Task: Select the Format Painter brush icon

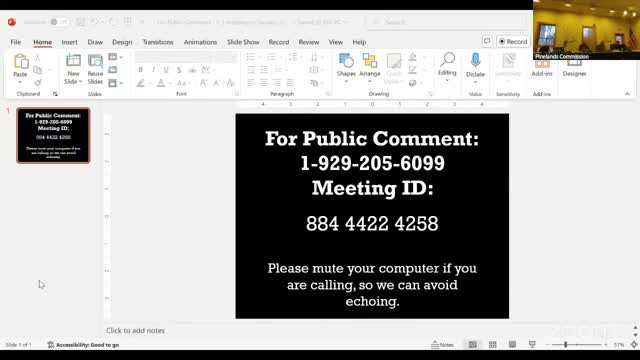Action: pyautogui.click(x=38, y=82)
